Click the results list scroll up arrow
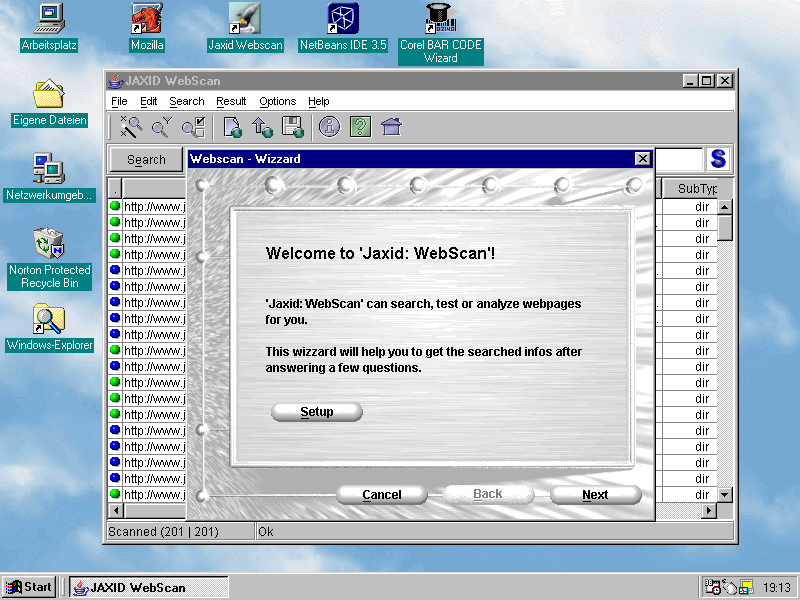This screenshot has width=800, height=600. click(724, 207)
